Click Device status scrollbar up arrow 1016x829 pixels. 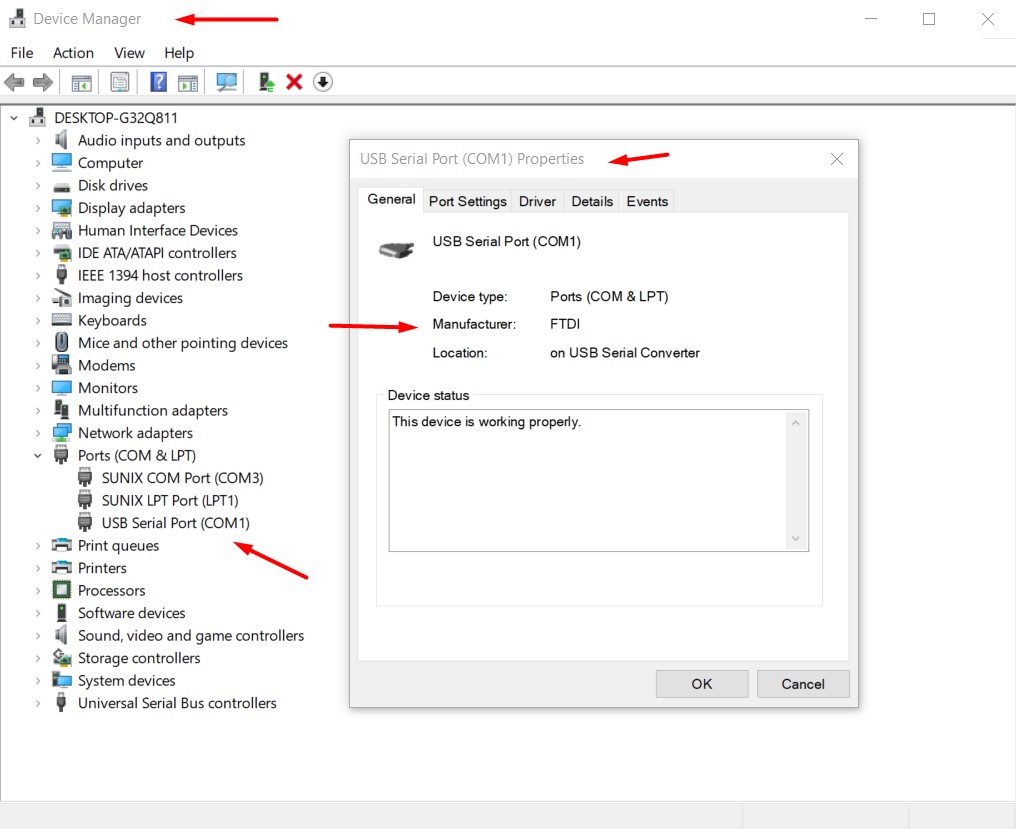tap(796, 423)
